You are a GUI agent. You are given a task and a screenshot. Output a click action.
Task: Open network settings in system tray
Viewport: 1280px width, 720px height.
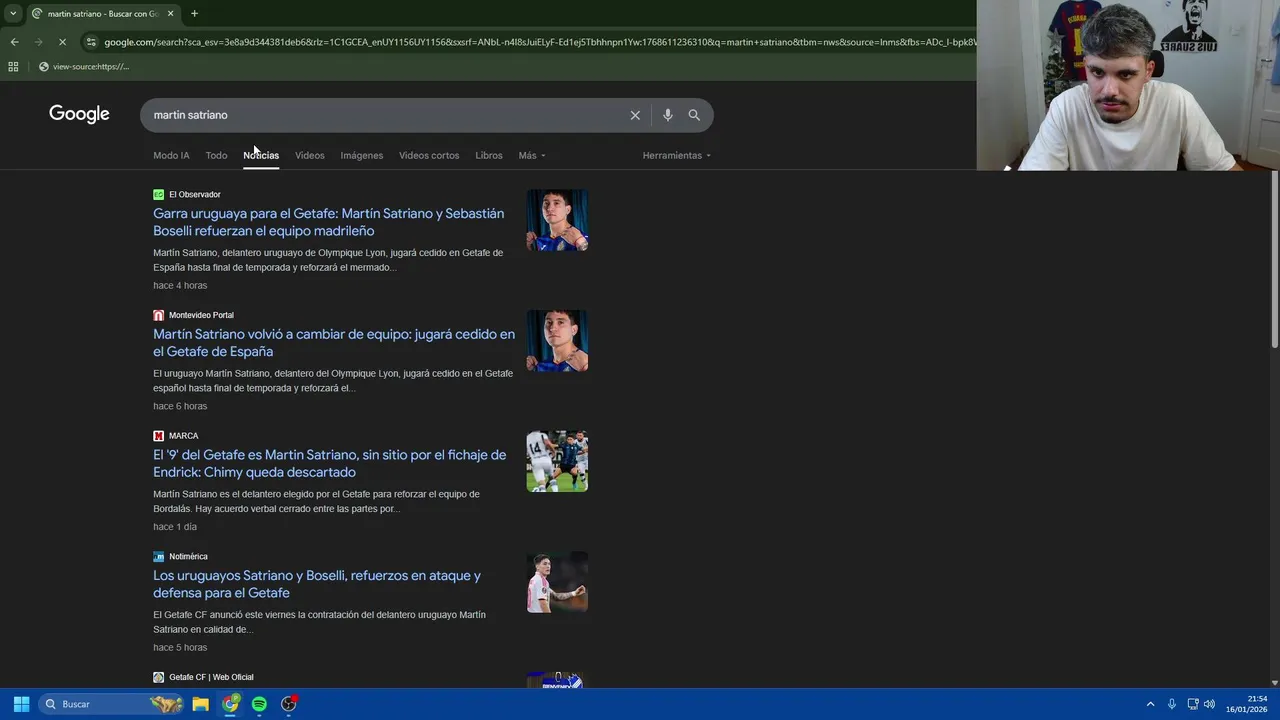coord(1193,704)
